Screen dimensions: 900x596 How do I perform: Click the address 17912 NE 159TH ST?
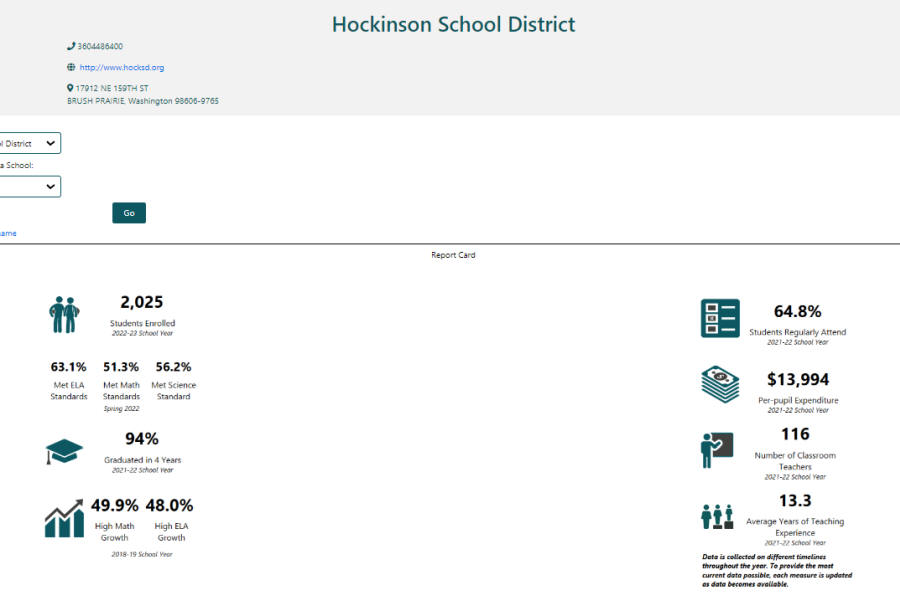[112, 88]
